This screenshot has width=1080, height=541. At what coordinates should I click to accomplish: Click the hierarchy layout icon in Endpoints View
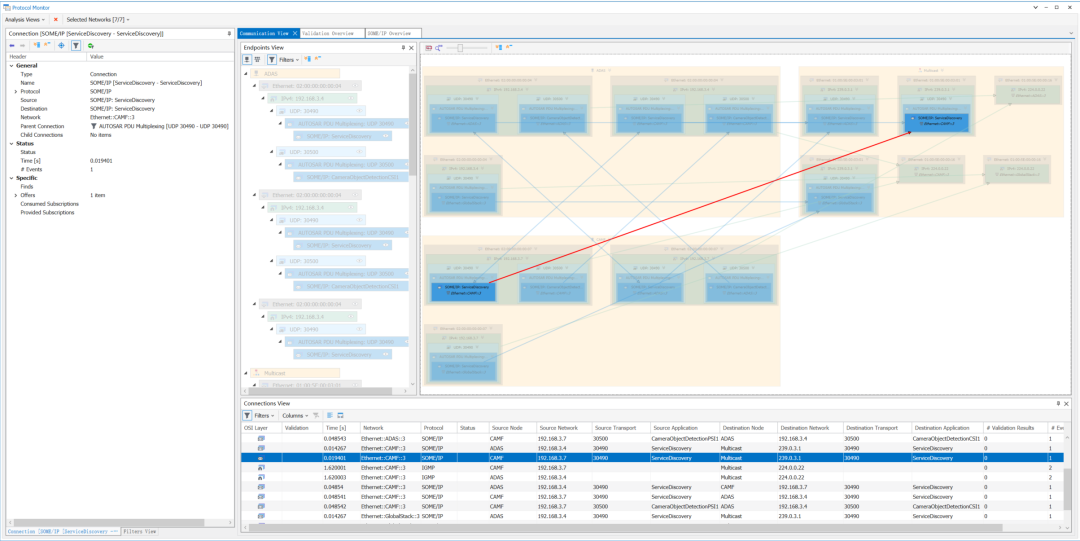point(257,60)
